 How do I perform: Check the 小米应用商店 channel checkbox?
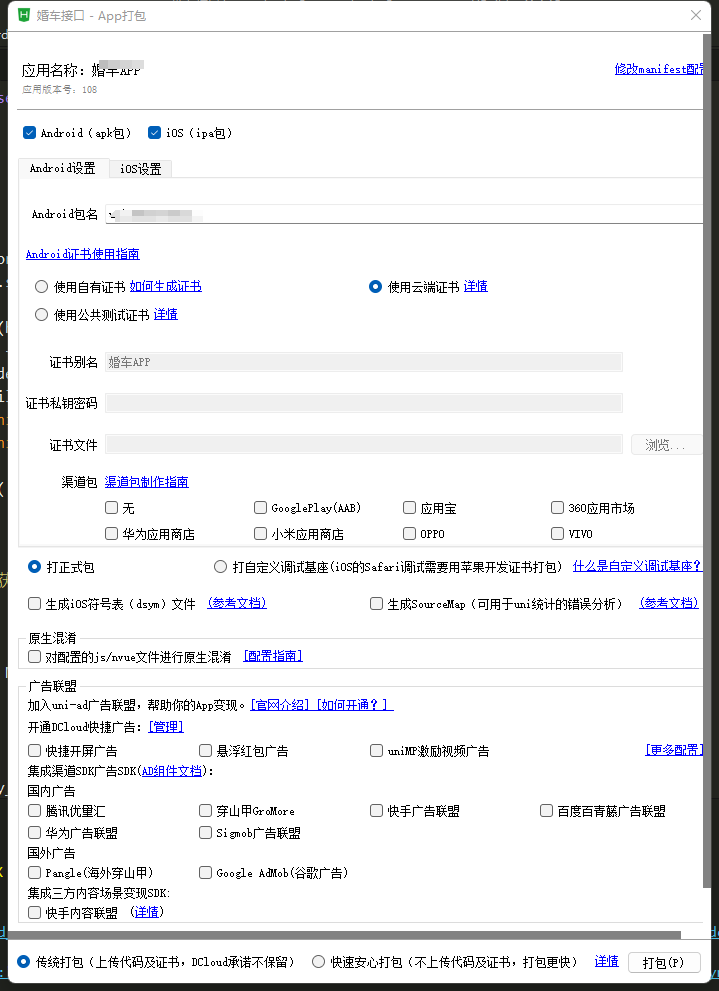pos(260,533)
